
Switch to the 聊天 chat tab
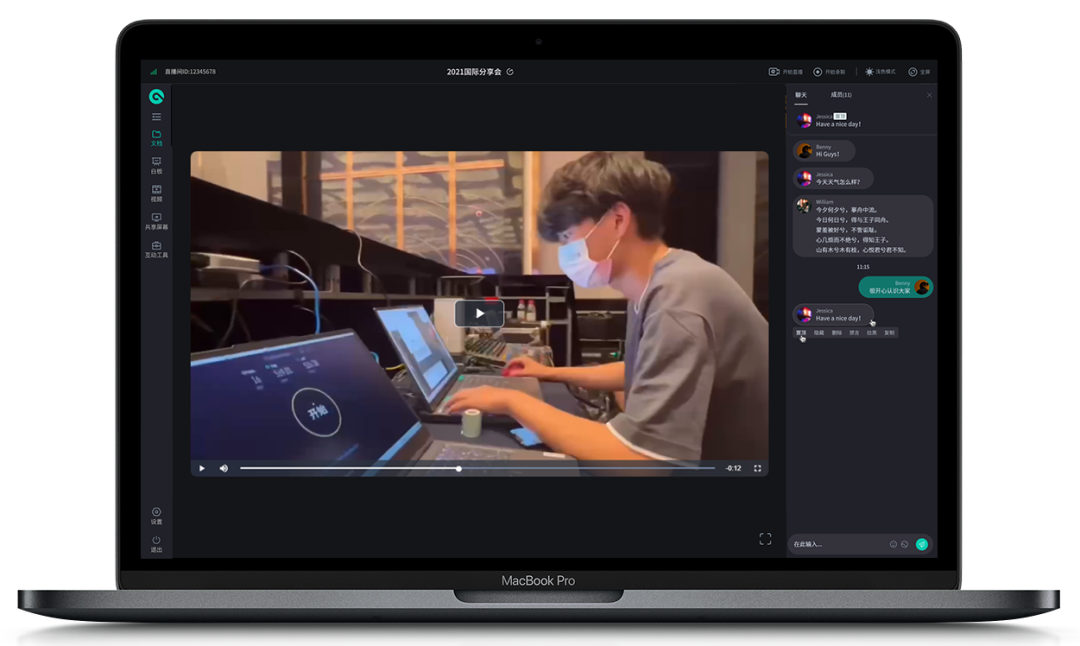click(800, 95)
